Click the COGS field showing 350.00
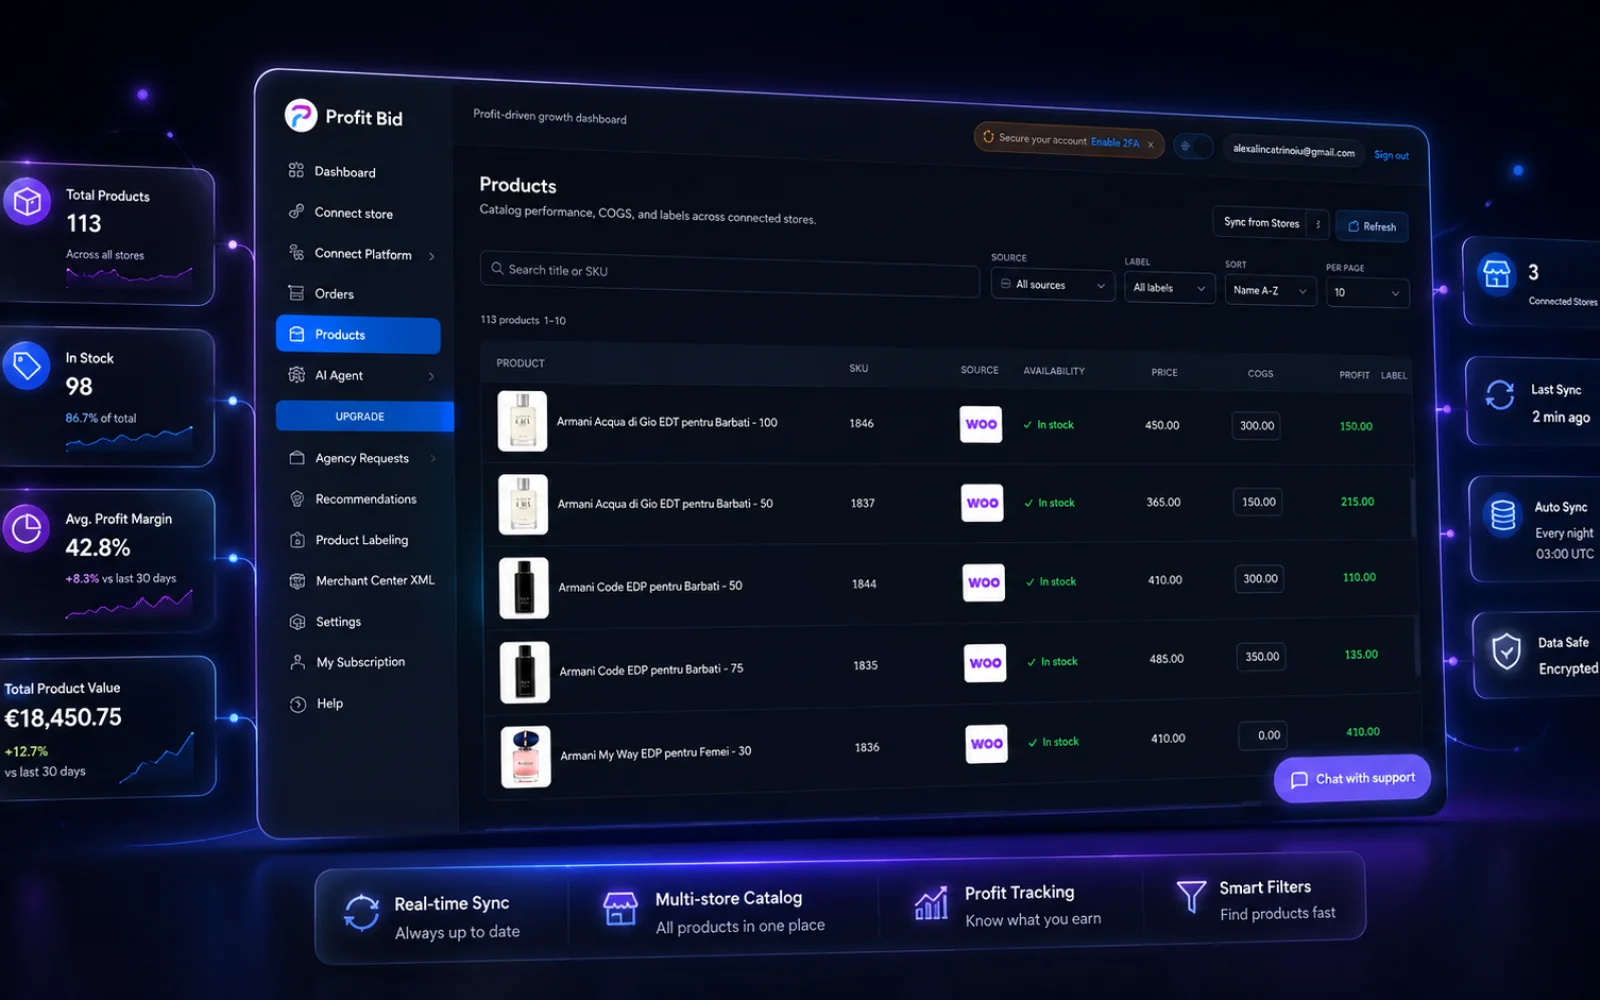 click(x=1262, y=657)
